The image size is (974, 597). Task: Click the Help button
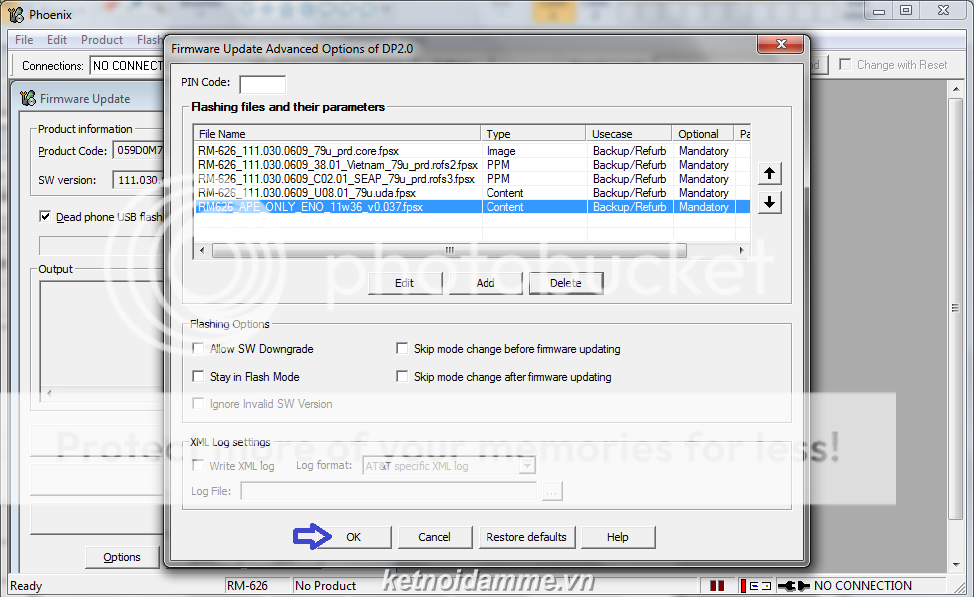point(617,537)
